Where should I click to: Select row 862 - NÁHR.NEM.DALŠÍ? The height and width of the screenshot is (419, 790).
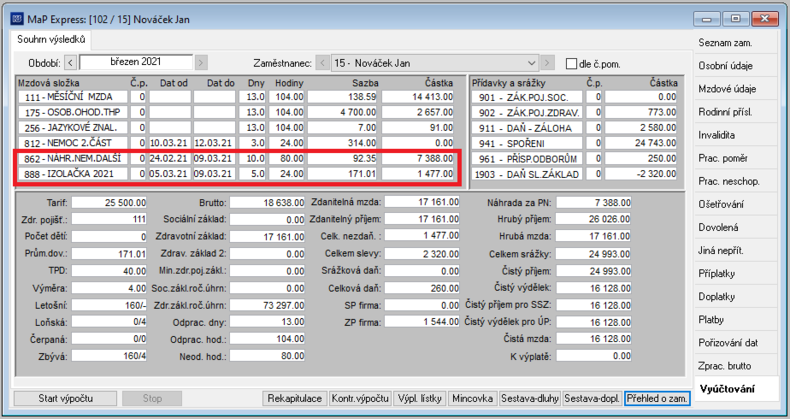pyautogui.click(x=236, y=158)
